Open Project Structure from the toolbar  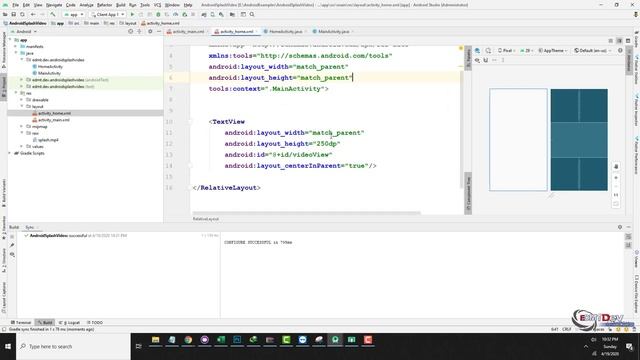[232, 14]
